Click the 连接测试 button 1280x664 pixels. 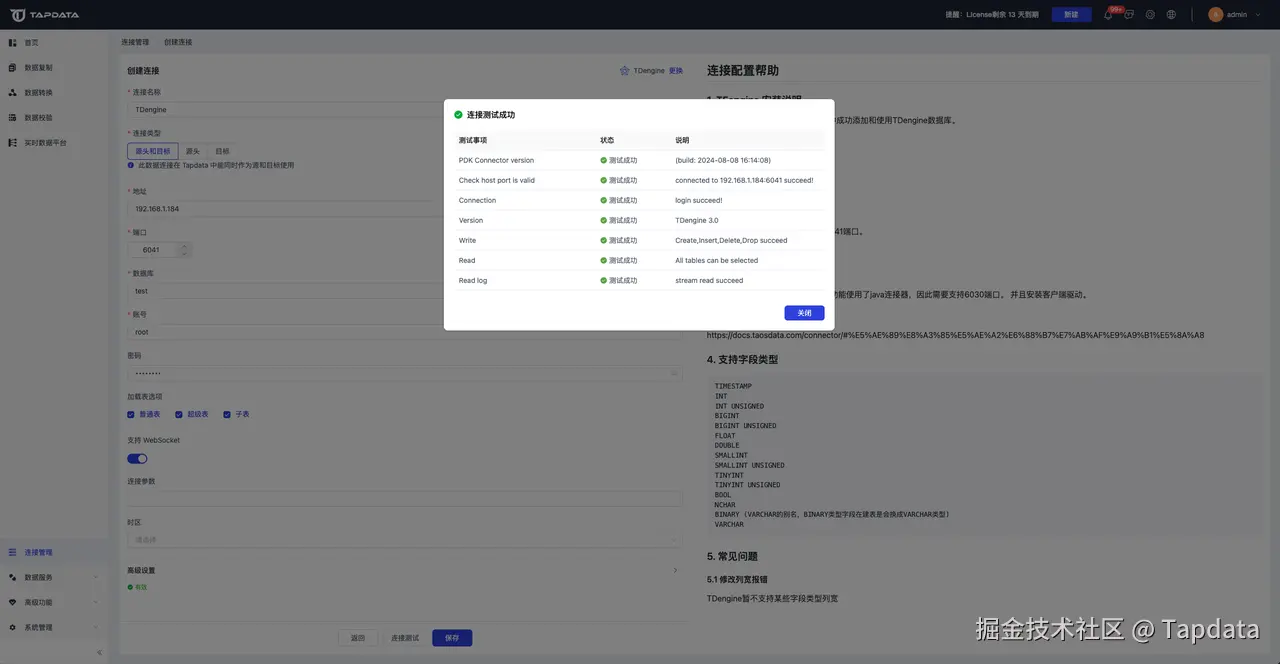coord(405,638)
